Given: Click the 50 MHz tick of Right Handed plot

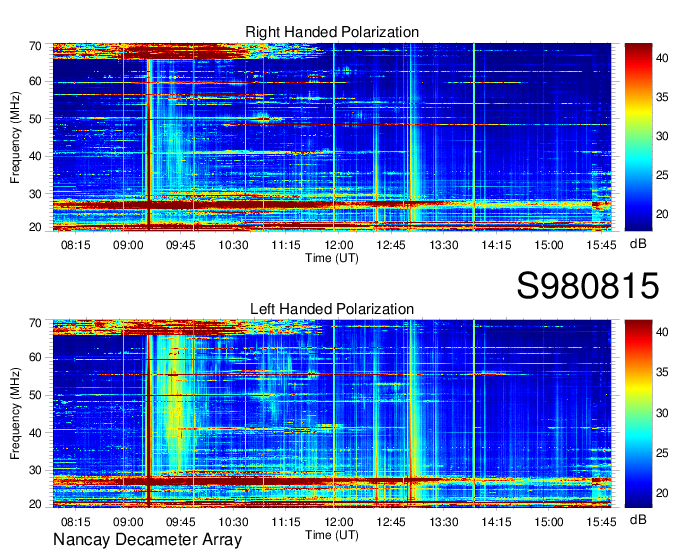Looking at the screenshot, I should [x=35, y=119].
